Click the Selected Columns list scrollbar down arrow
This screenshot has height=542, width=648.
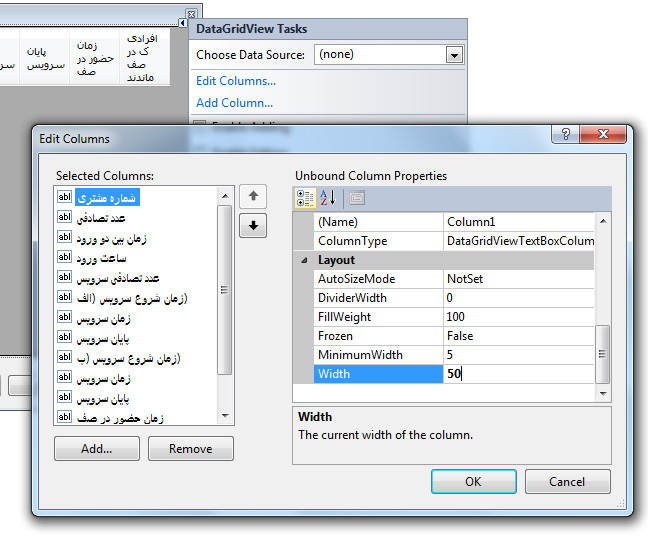pyautogui.click(x=225, y=415)
